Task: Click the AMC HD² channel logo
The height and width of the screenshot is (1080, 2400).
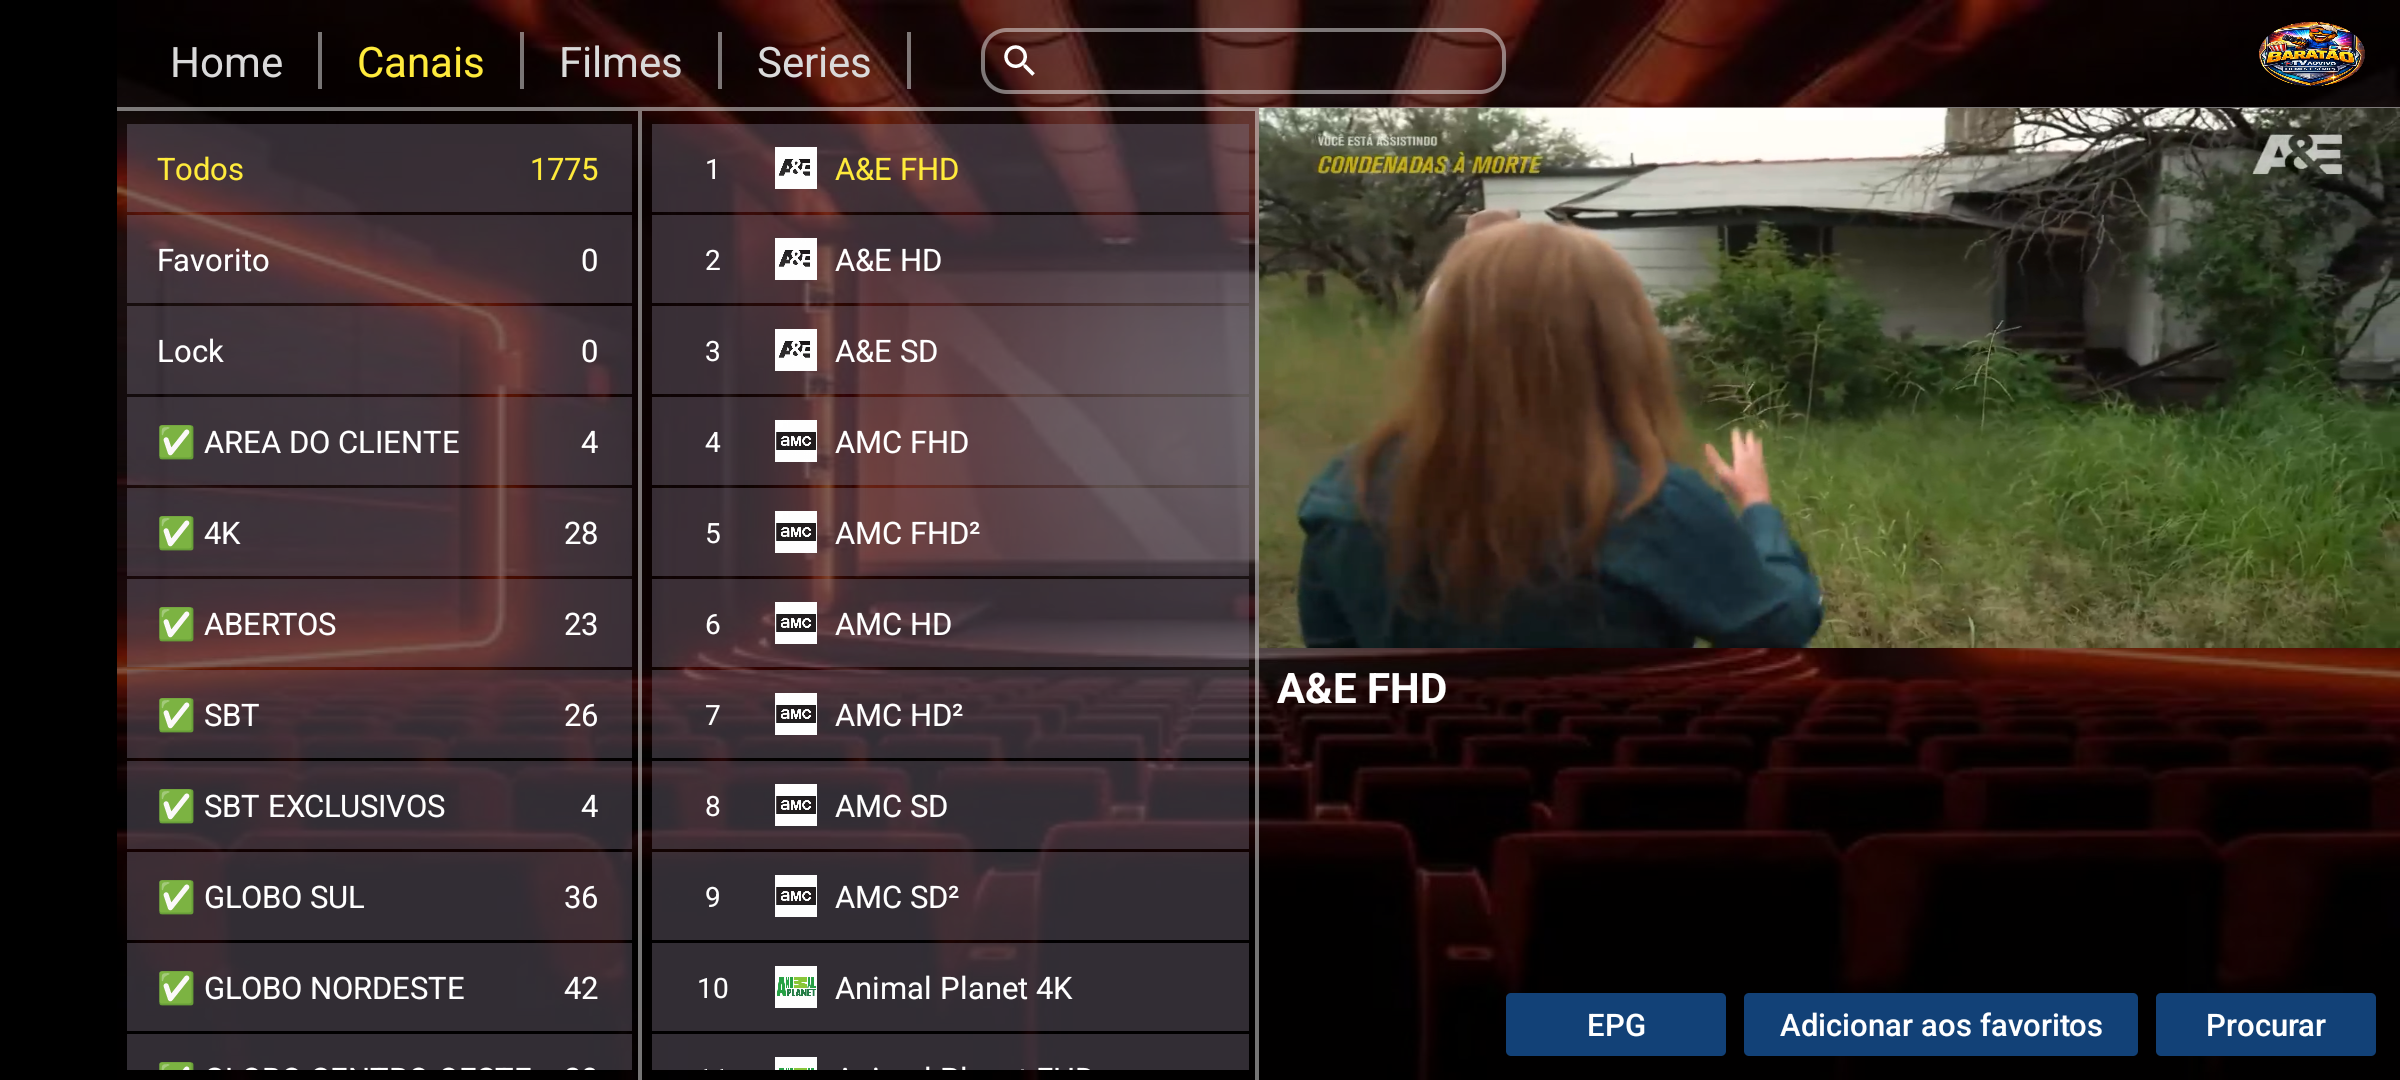Action: [795, 715]
